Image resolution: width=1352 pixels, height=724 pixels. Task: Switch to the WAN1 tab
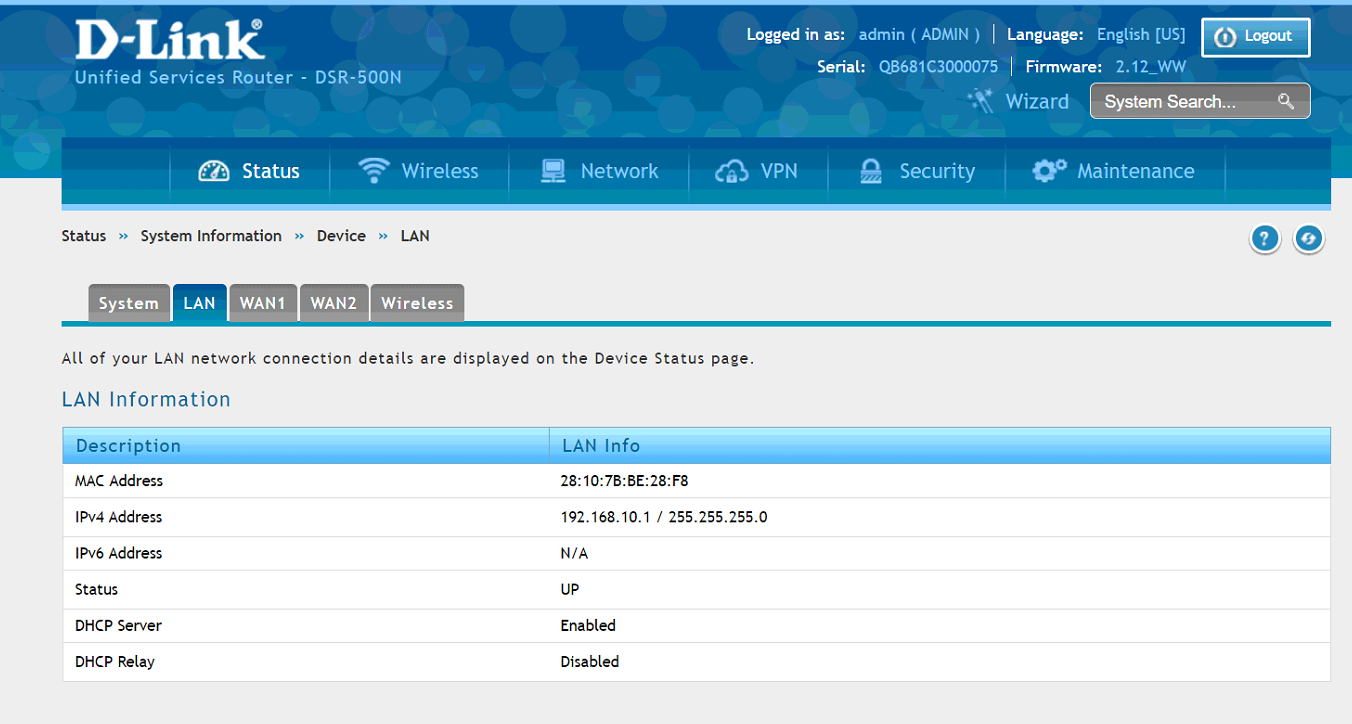(x=263, y=303)
